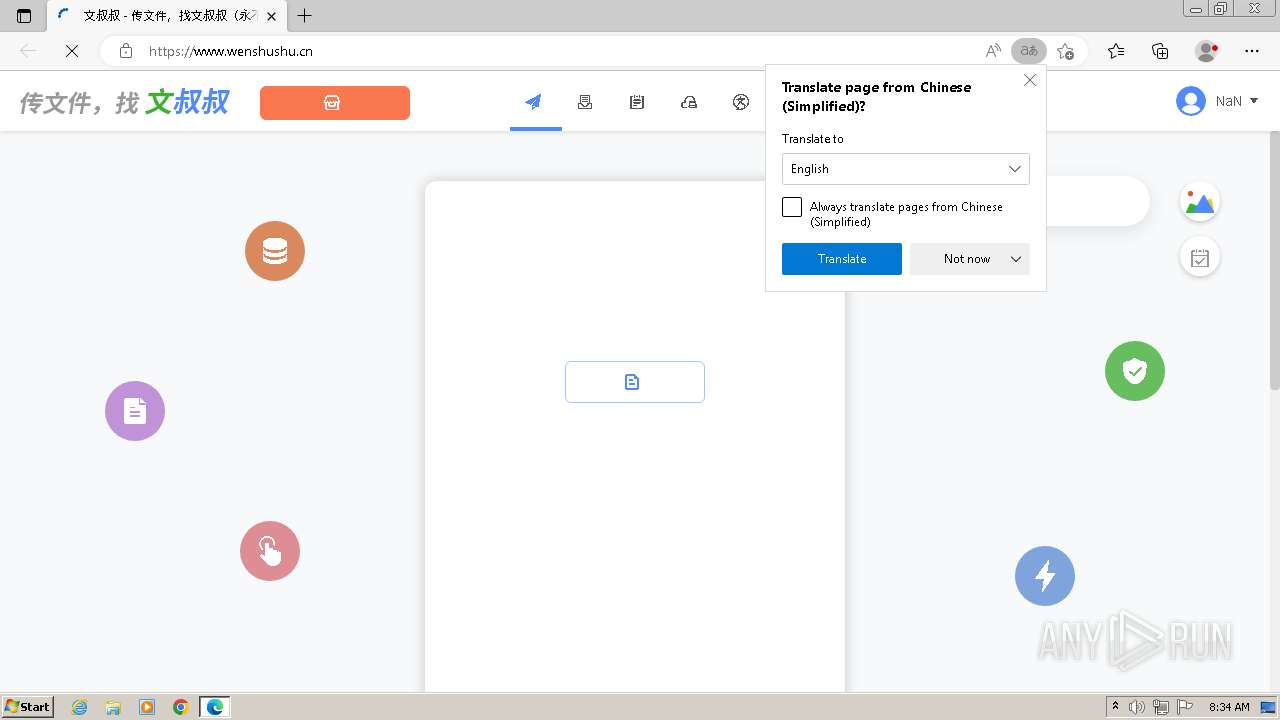The height and width of the screenshot is (720, 1280).
Task: Close the wenshushu tab
Action: [271, 16]
